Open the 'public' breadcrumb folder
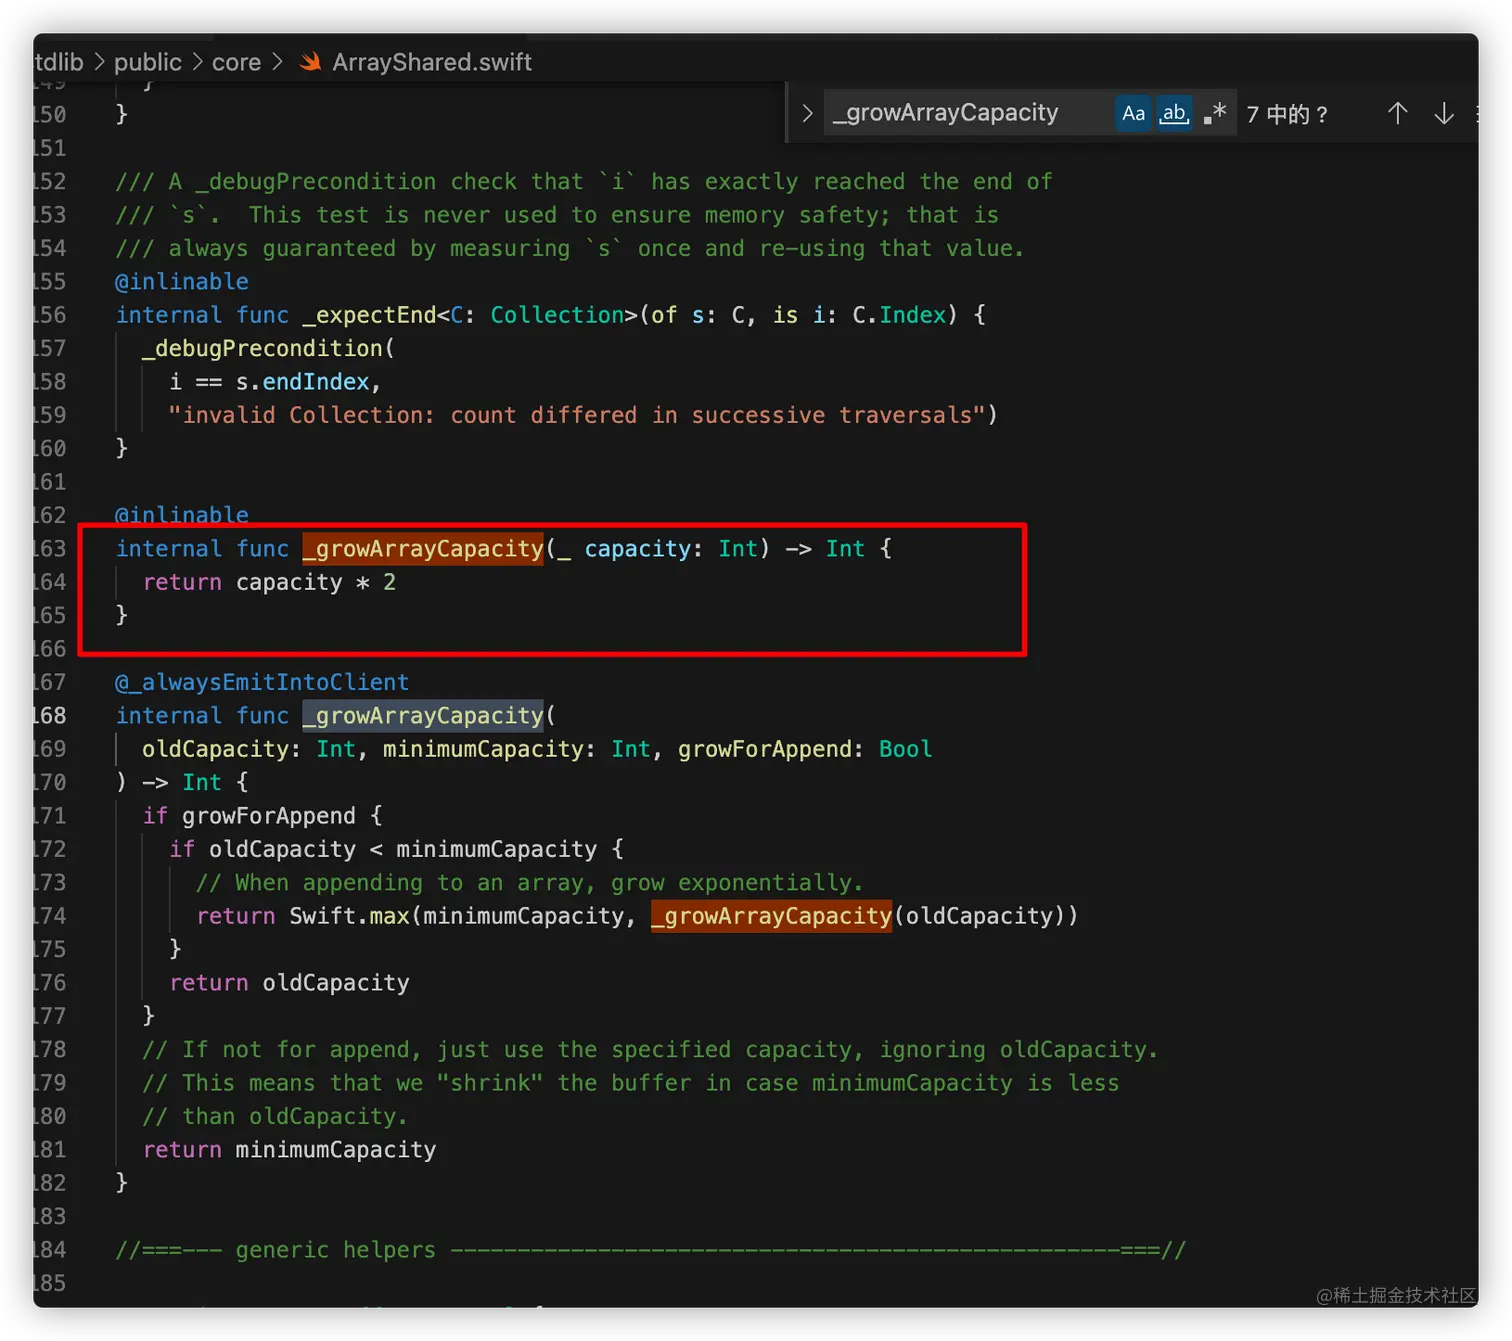This screenshot has width=1512, height=1341. click(148, 62)
